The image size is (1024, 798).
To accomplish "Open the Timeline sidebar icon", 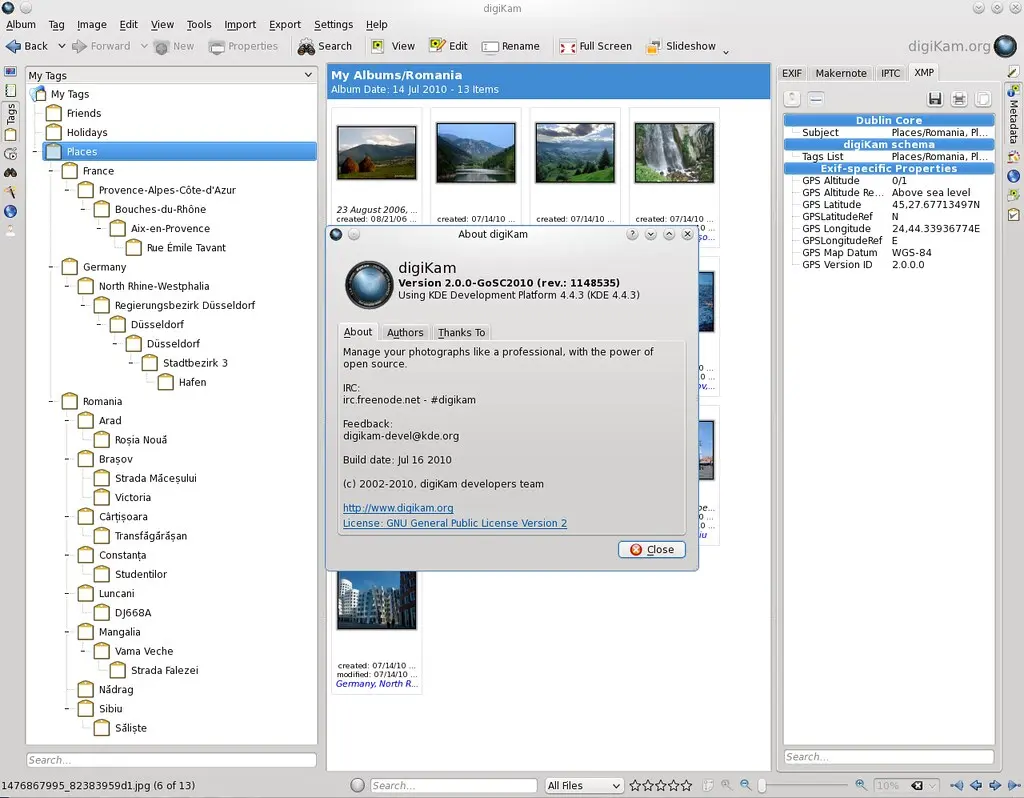I will [10, 154].
